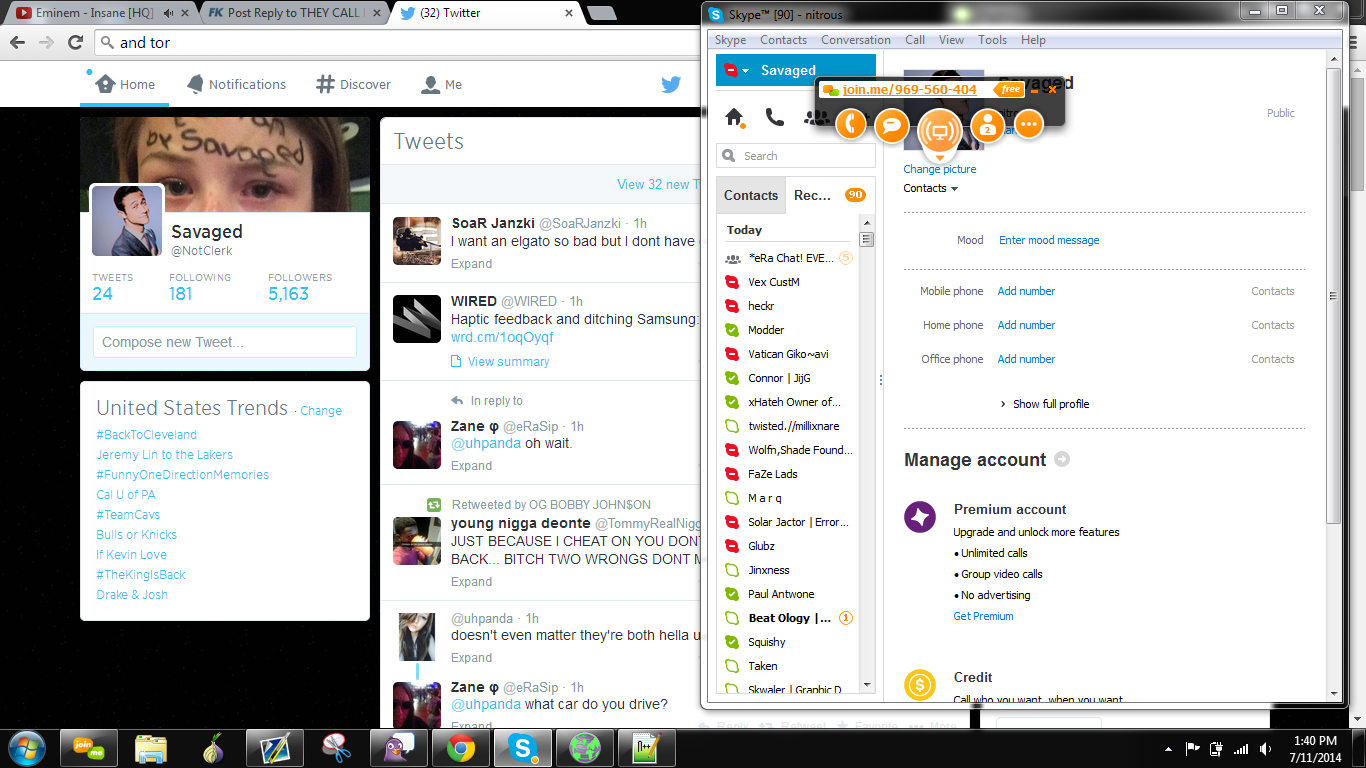Expand tweet 'doesn't even matter they're both'
This screenshot has width=1366, height=768.
point(471,658)
